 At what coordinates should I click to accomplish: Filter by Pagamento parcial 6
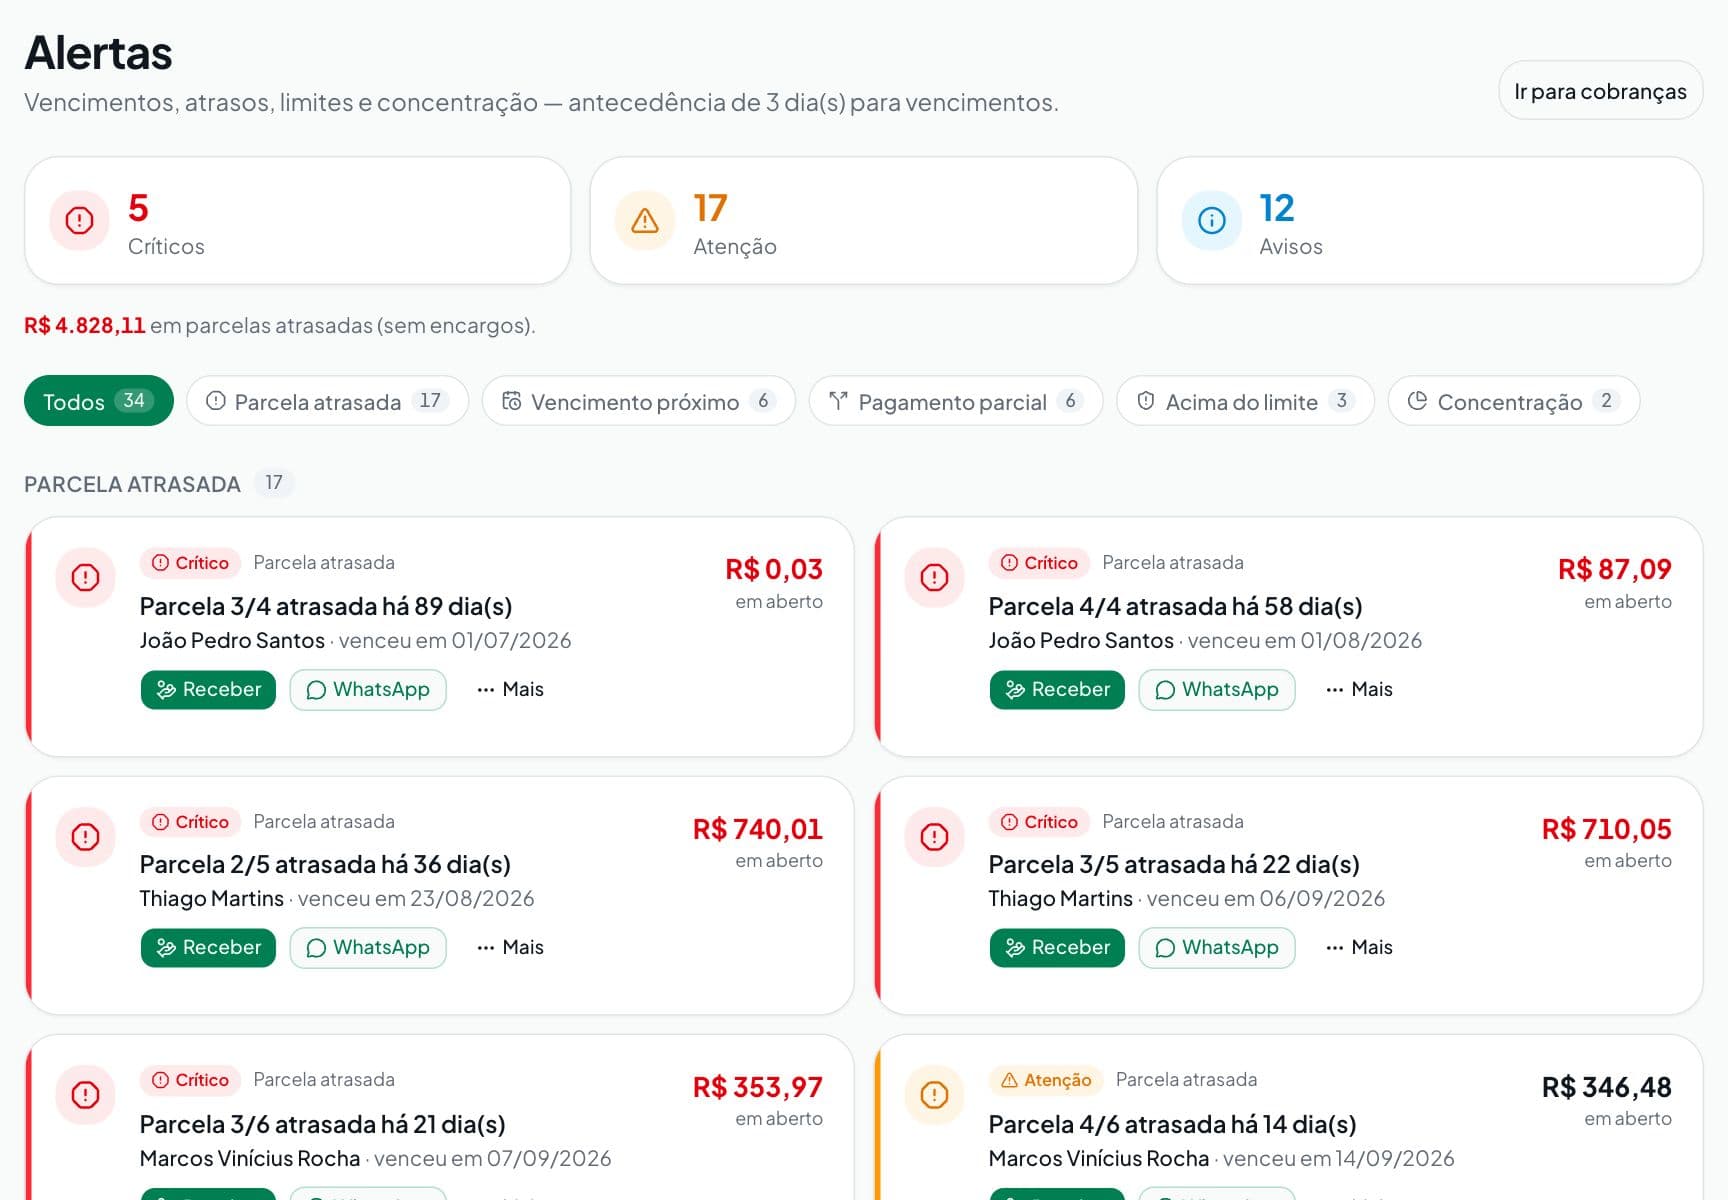pyautogui.click(x=955, y=401)
